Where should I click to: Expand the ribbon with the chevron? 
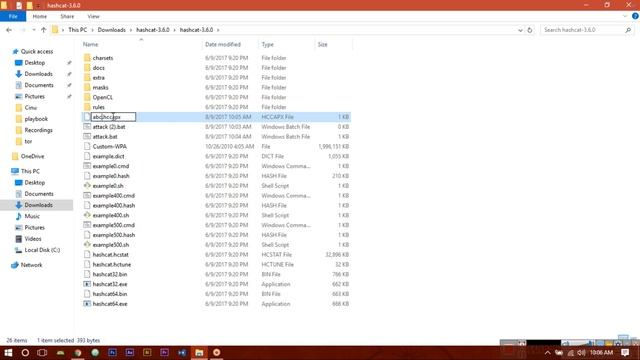pyautogui.click(x=625, y=16)
